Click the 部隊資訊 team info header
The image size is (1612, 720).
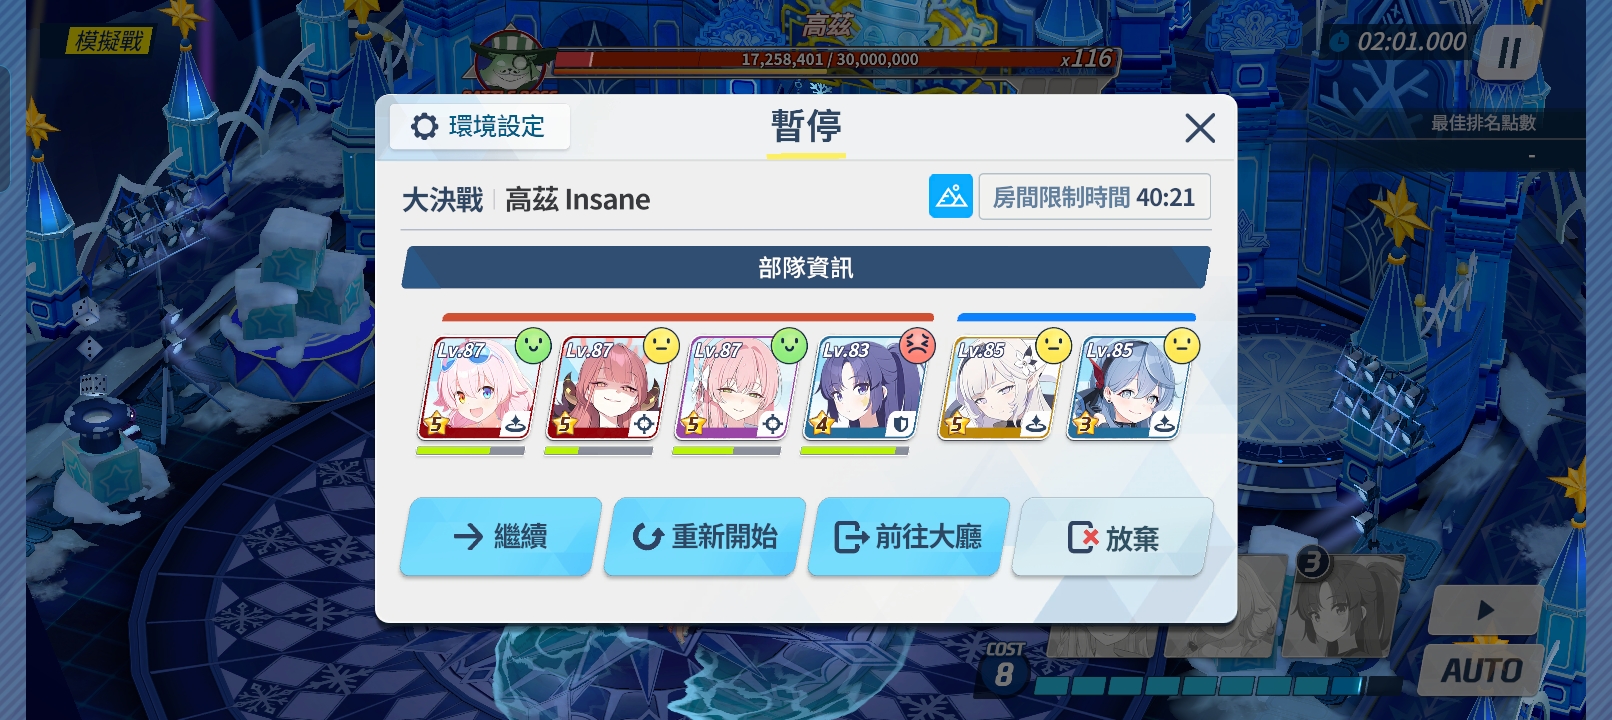[806, 268]
